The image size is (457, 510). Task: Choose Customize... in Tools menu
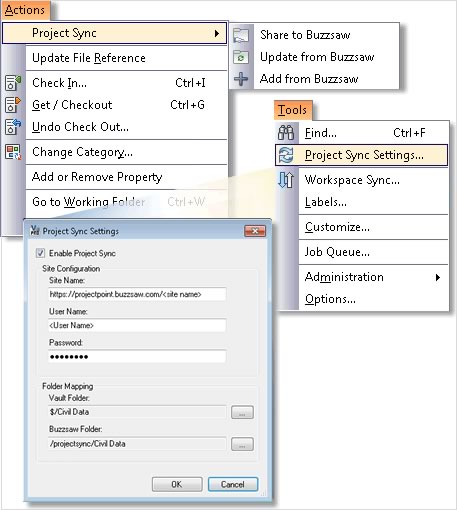click(362, 227)
